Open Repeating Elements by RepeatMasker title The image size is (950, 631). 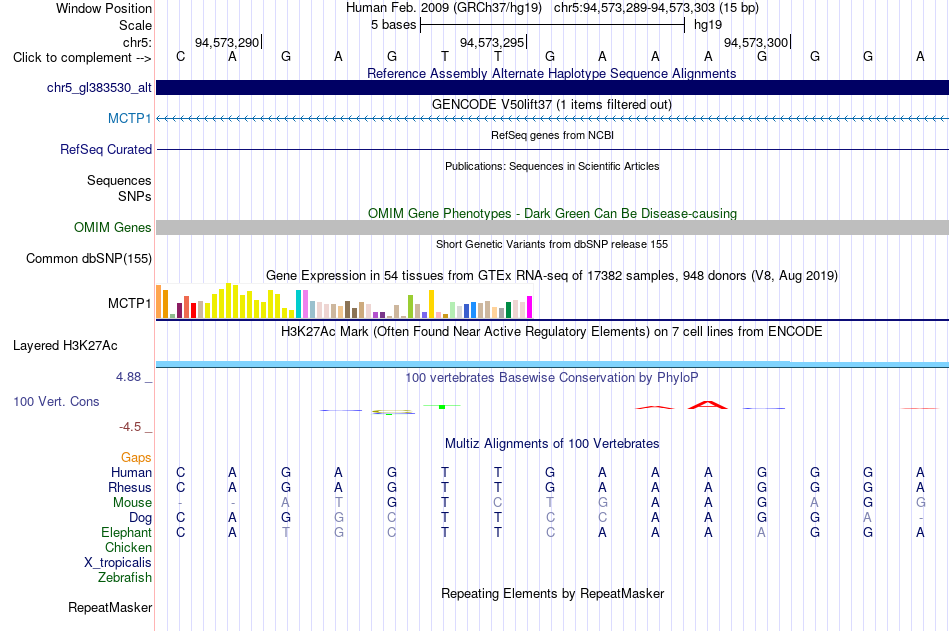(x=552, y=593)
